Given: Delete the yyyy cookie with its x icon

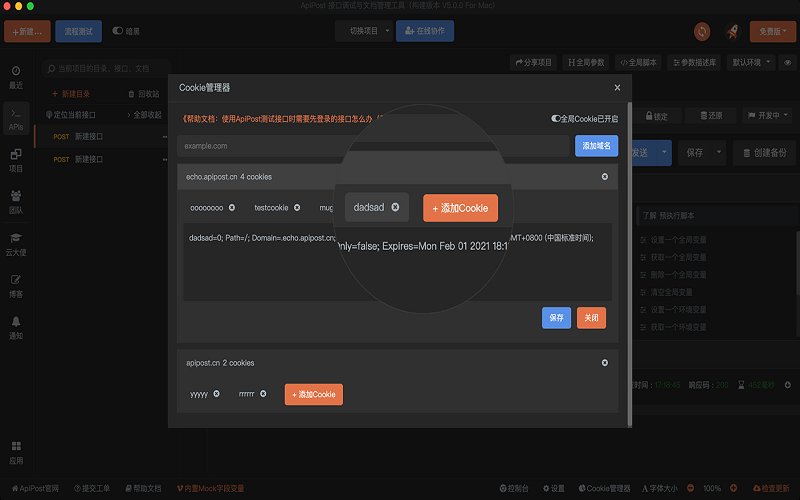Looking at the screenshot, I should click(217, 394).
